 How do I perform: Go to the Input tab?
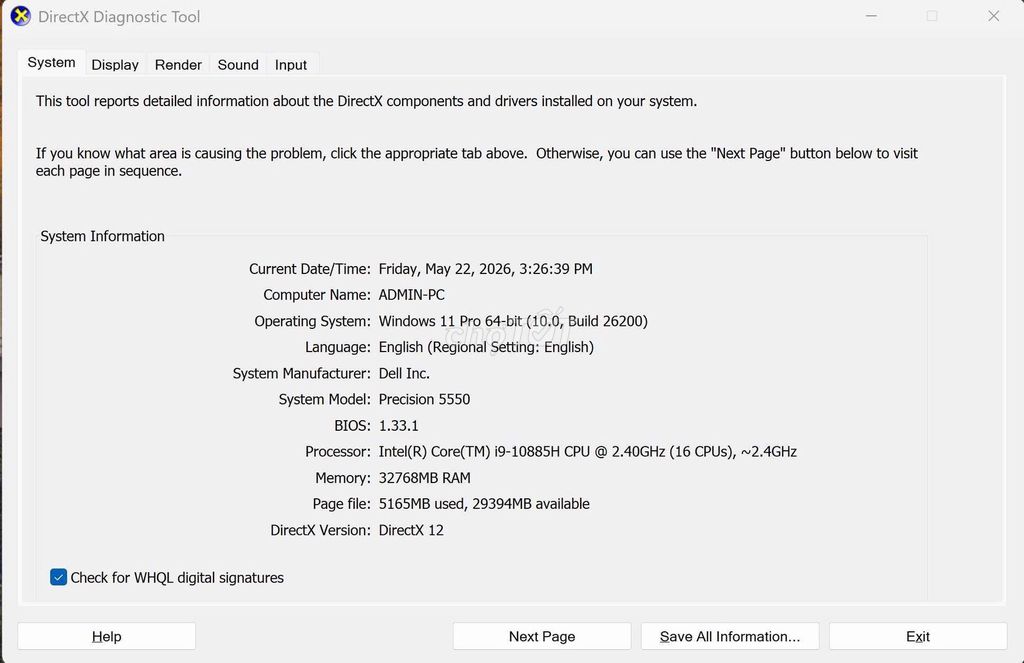tap(291, 65)
